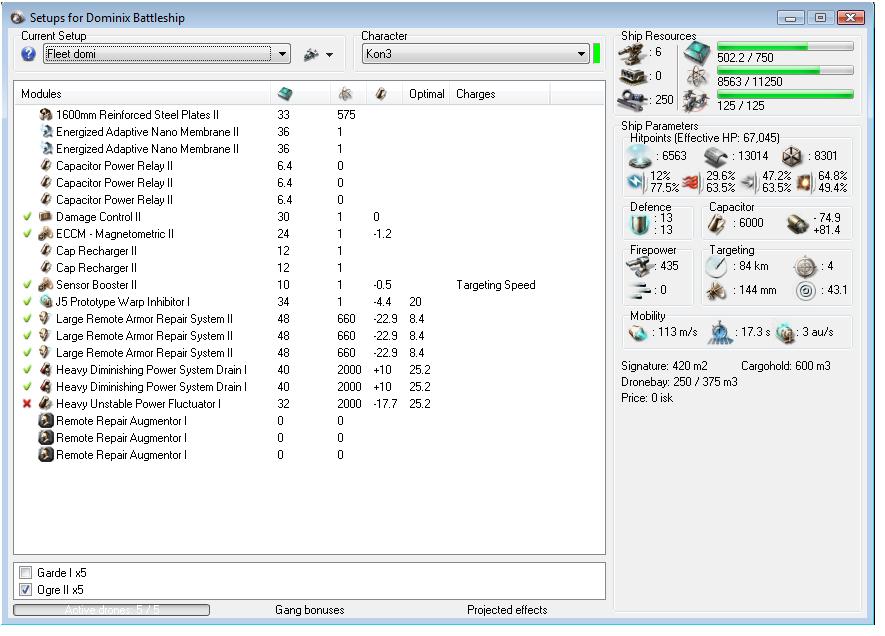Select the first Remote Repair Augmentor I row
The height and width of the screenshot is (636, 885).
(x=309, y=421)
